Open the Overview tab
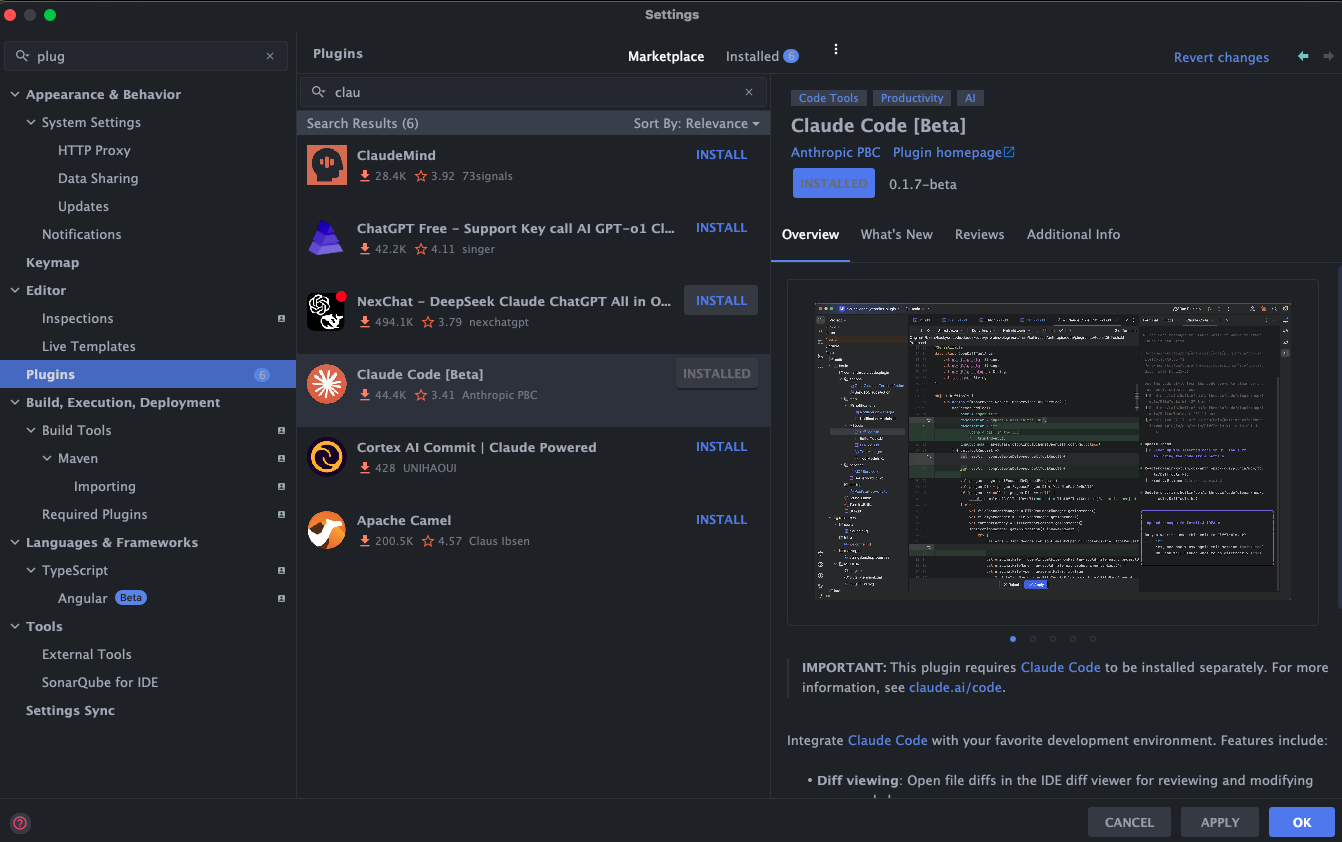The height and width of the screenshot is (842, 1342). tap(810, 234)
